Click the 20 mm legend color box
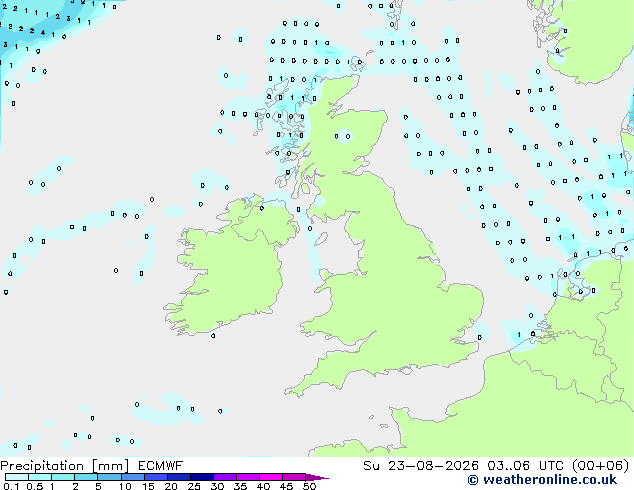 pyautogui.click(x=178, y=477)
